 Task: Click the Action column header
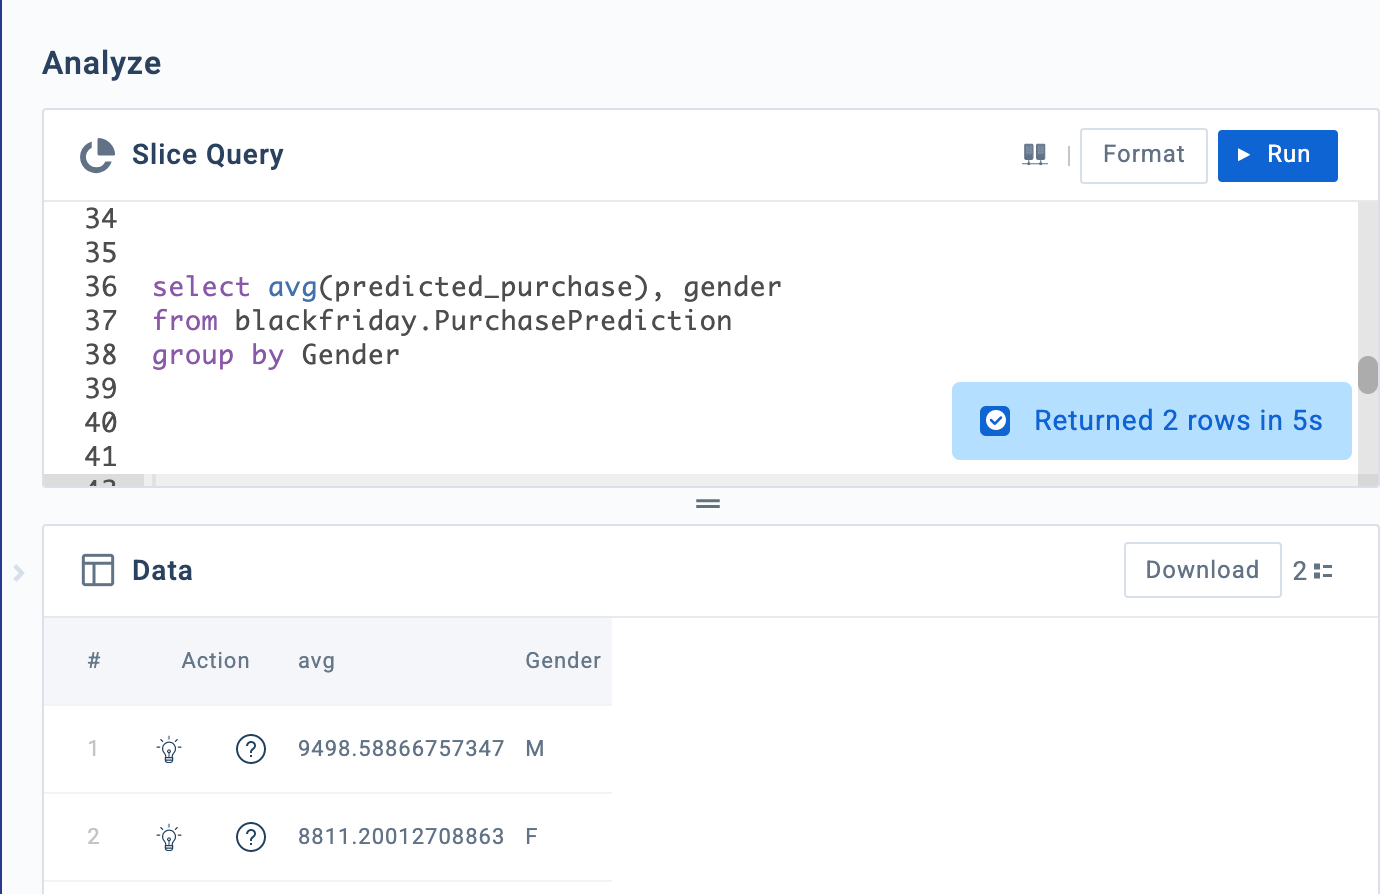pos(215,661)
